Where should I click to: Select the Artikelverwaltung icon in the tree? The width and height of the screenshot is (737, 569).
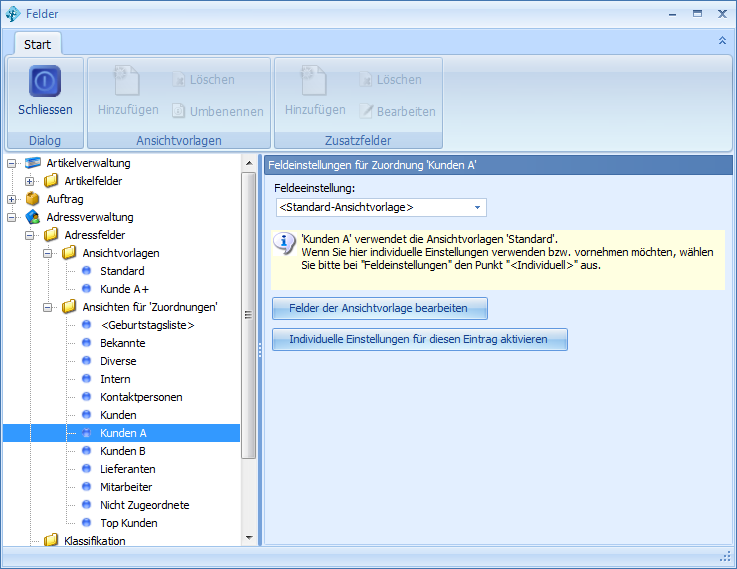(x=33, y=163)
